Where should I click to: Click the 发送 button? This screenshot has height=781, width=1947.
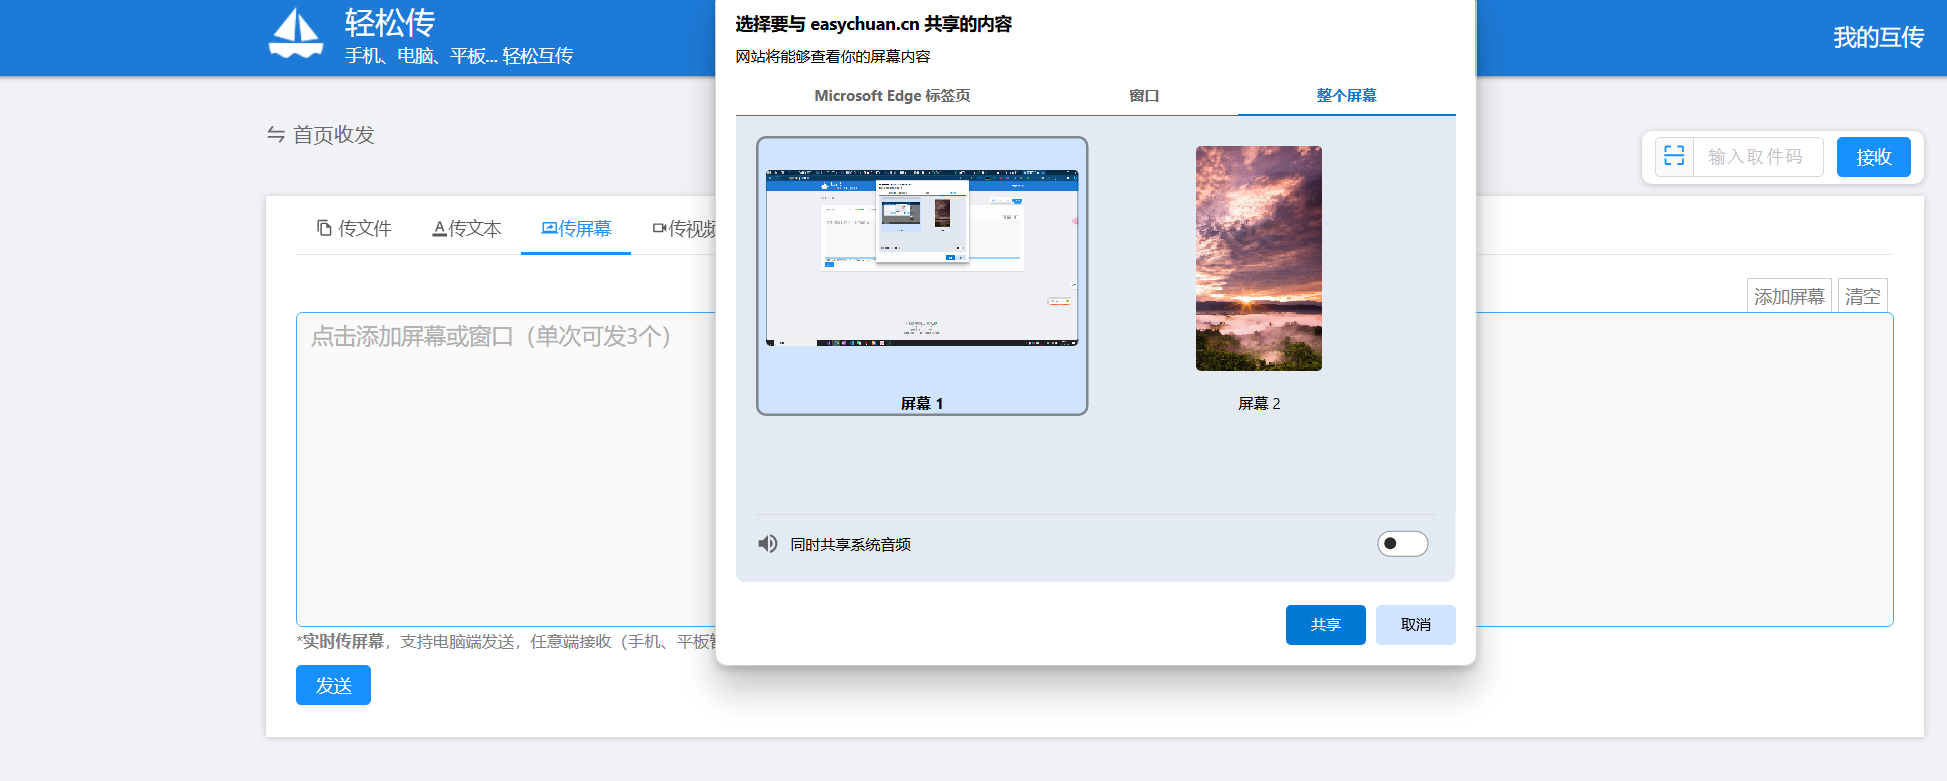tap(333, 685)
